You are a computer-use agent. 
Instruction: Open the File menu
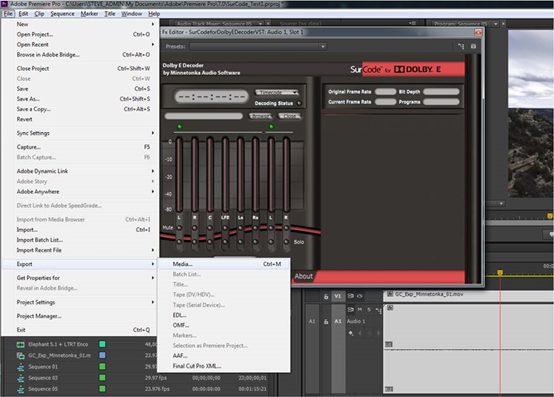[x=8, y=13]
